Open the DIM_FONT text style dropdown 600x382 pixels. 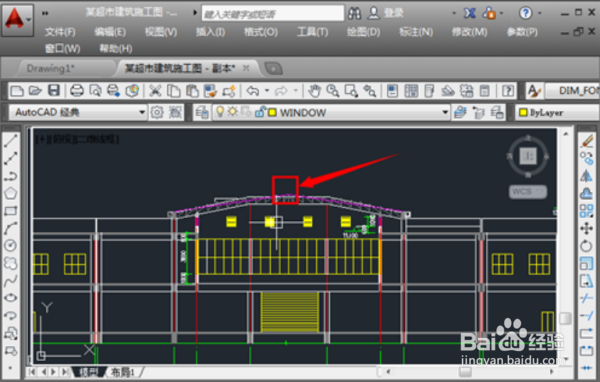(572, 91)
